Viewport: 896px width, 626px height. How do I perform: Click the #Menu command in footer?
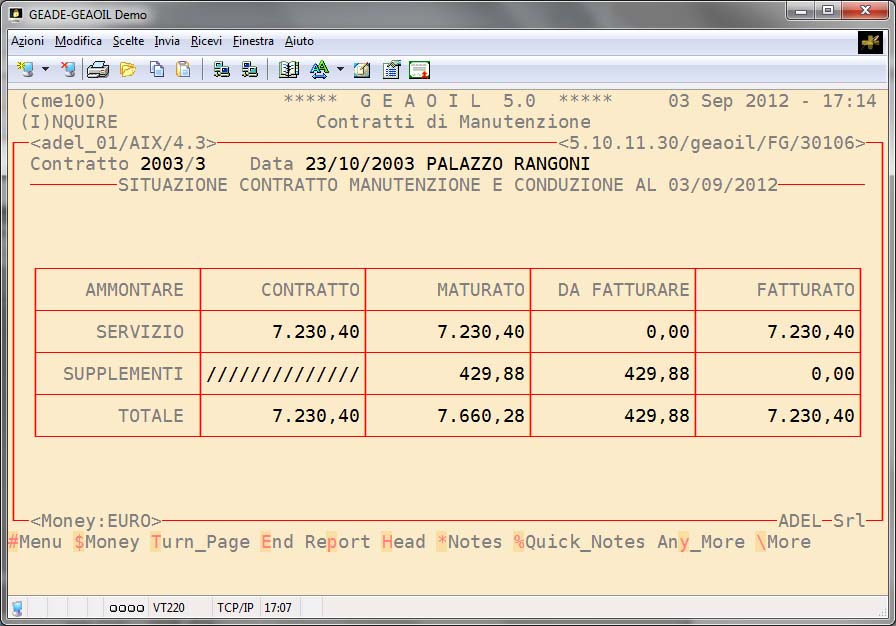pos(34,542)
